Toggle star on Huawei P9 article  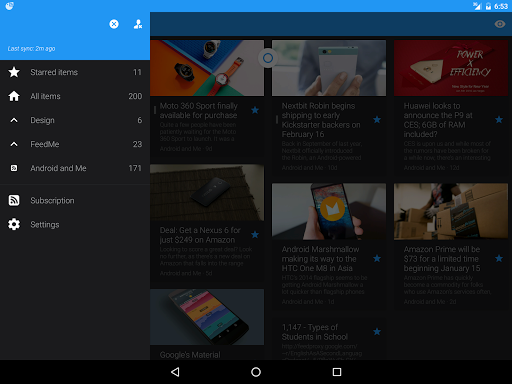tap(499, 120)
